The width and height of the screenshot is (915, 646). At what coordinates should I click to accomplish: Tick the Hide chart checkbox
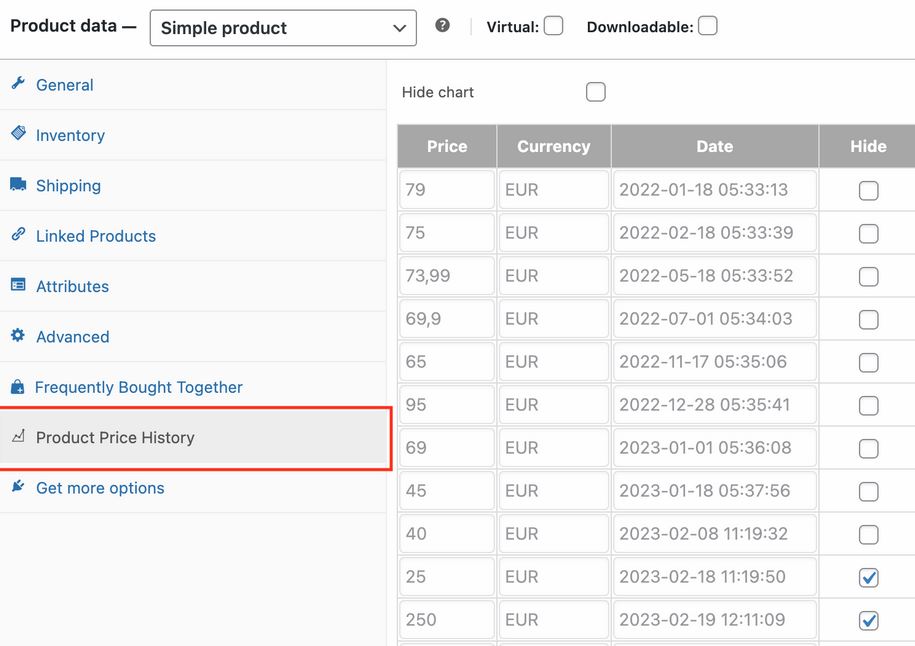point(596,92)
